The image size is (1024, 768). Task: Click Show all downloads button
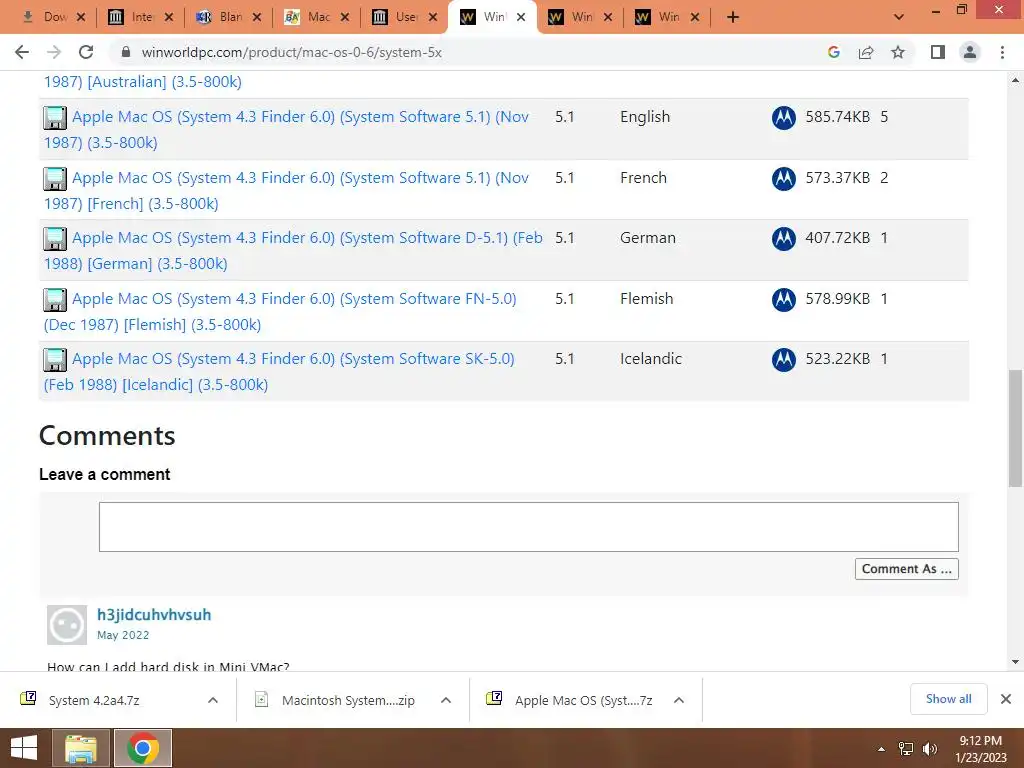coord(948,699)
